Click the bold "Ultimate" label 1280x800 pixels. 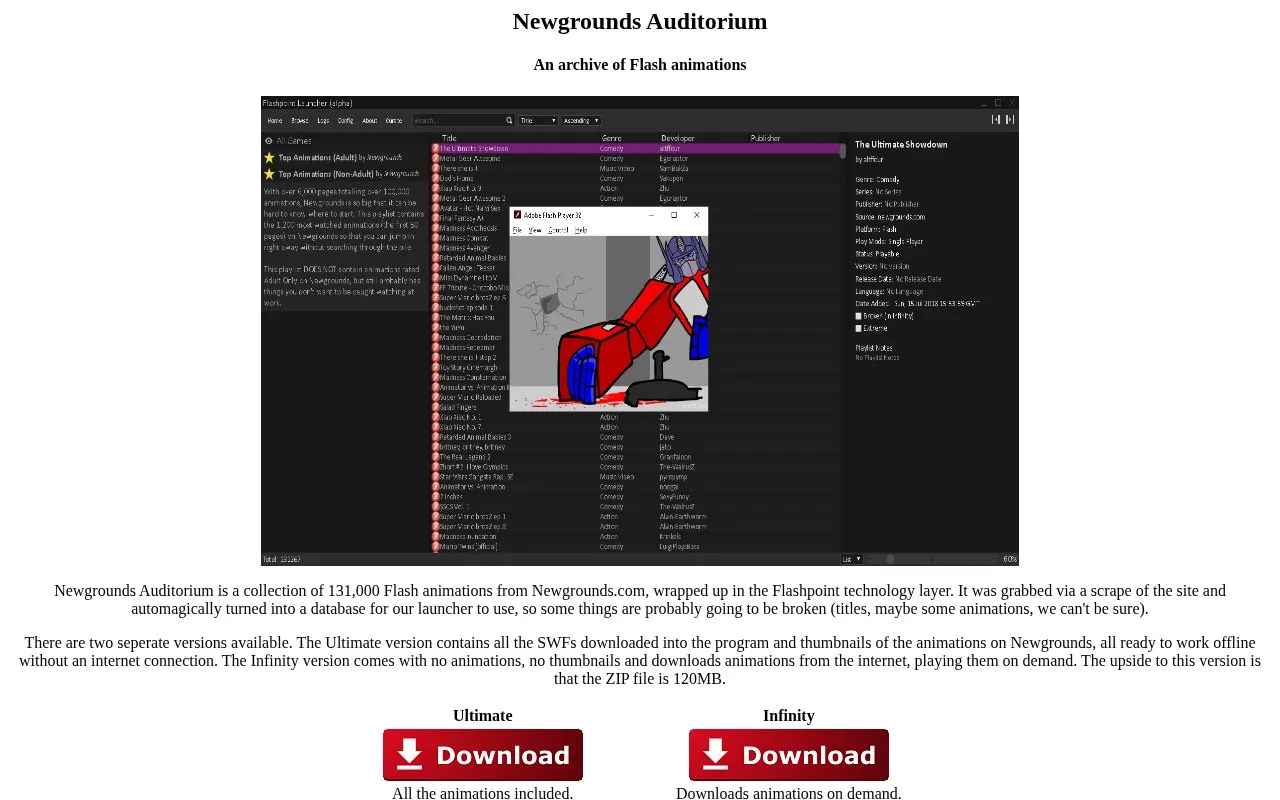click(483, 716)
